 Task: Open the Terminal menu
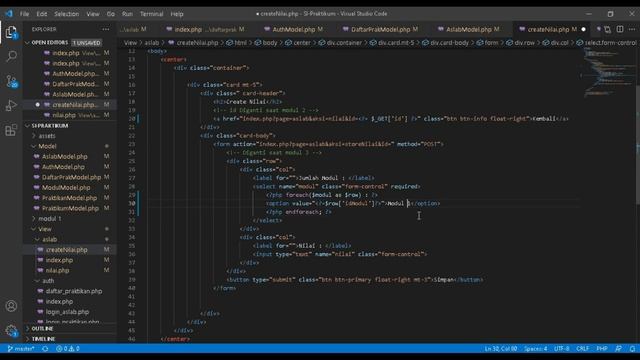pyautogui.click(x=151, y=14)
